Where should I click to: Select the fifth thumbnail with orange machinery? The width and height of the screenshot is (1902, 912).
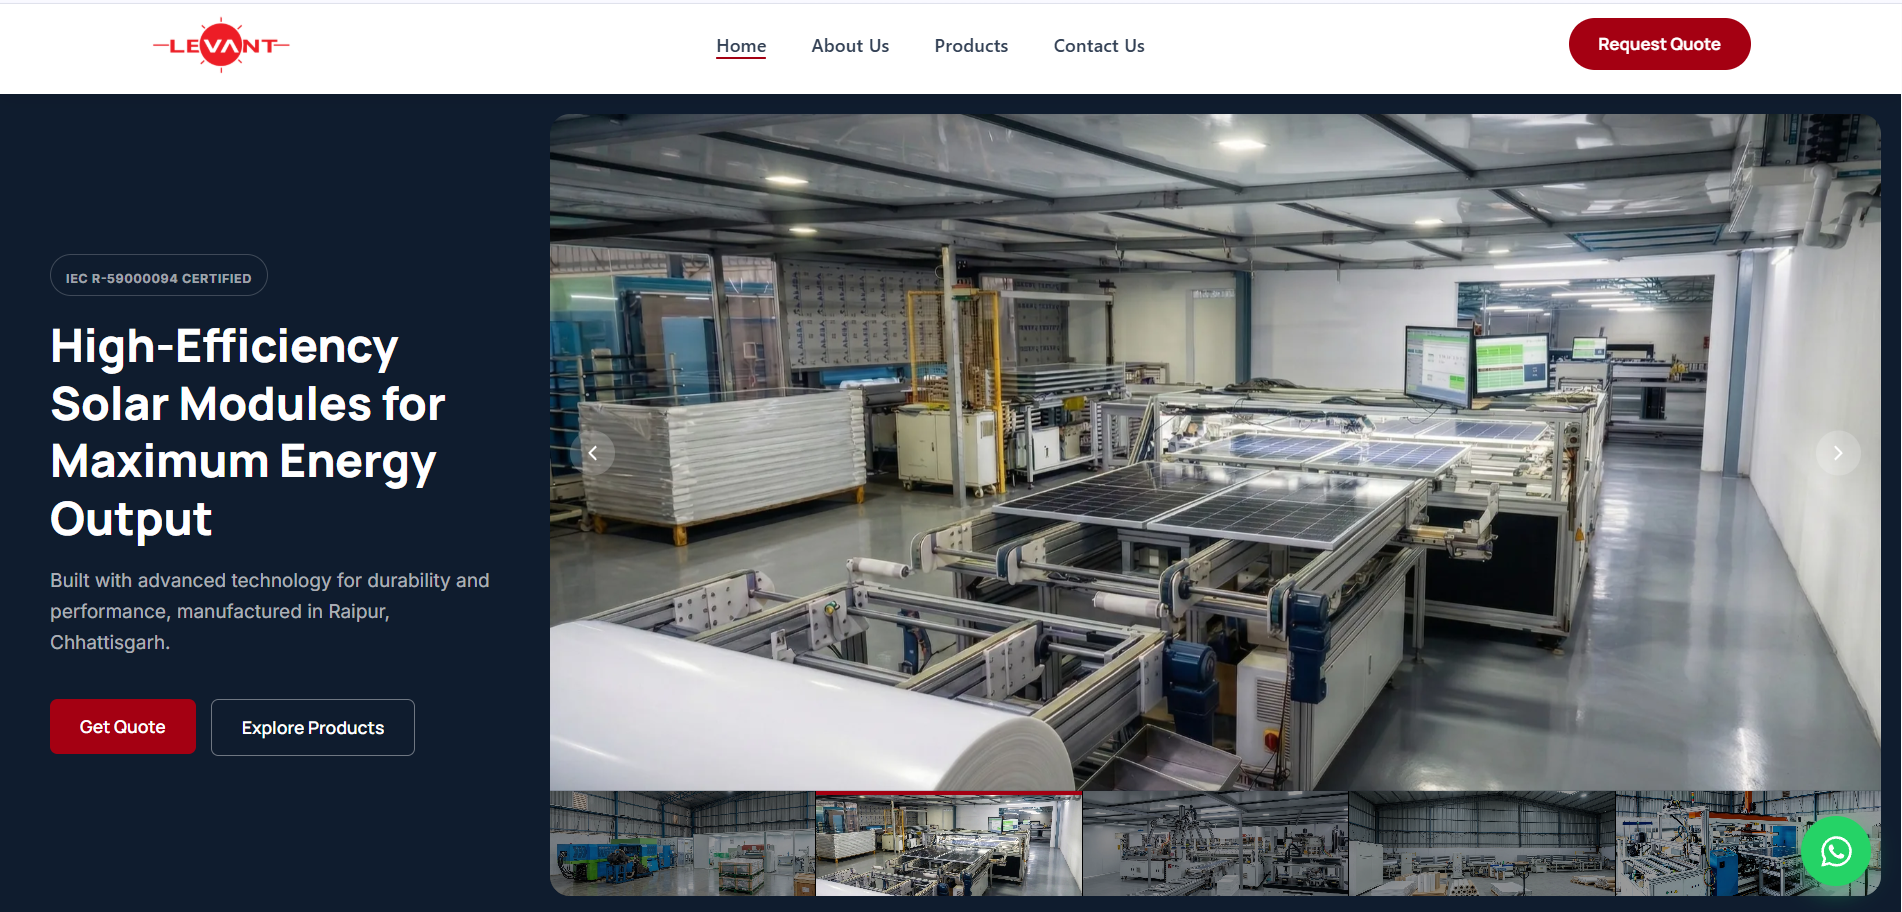tap(1748, 843)
